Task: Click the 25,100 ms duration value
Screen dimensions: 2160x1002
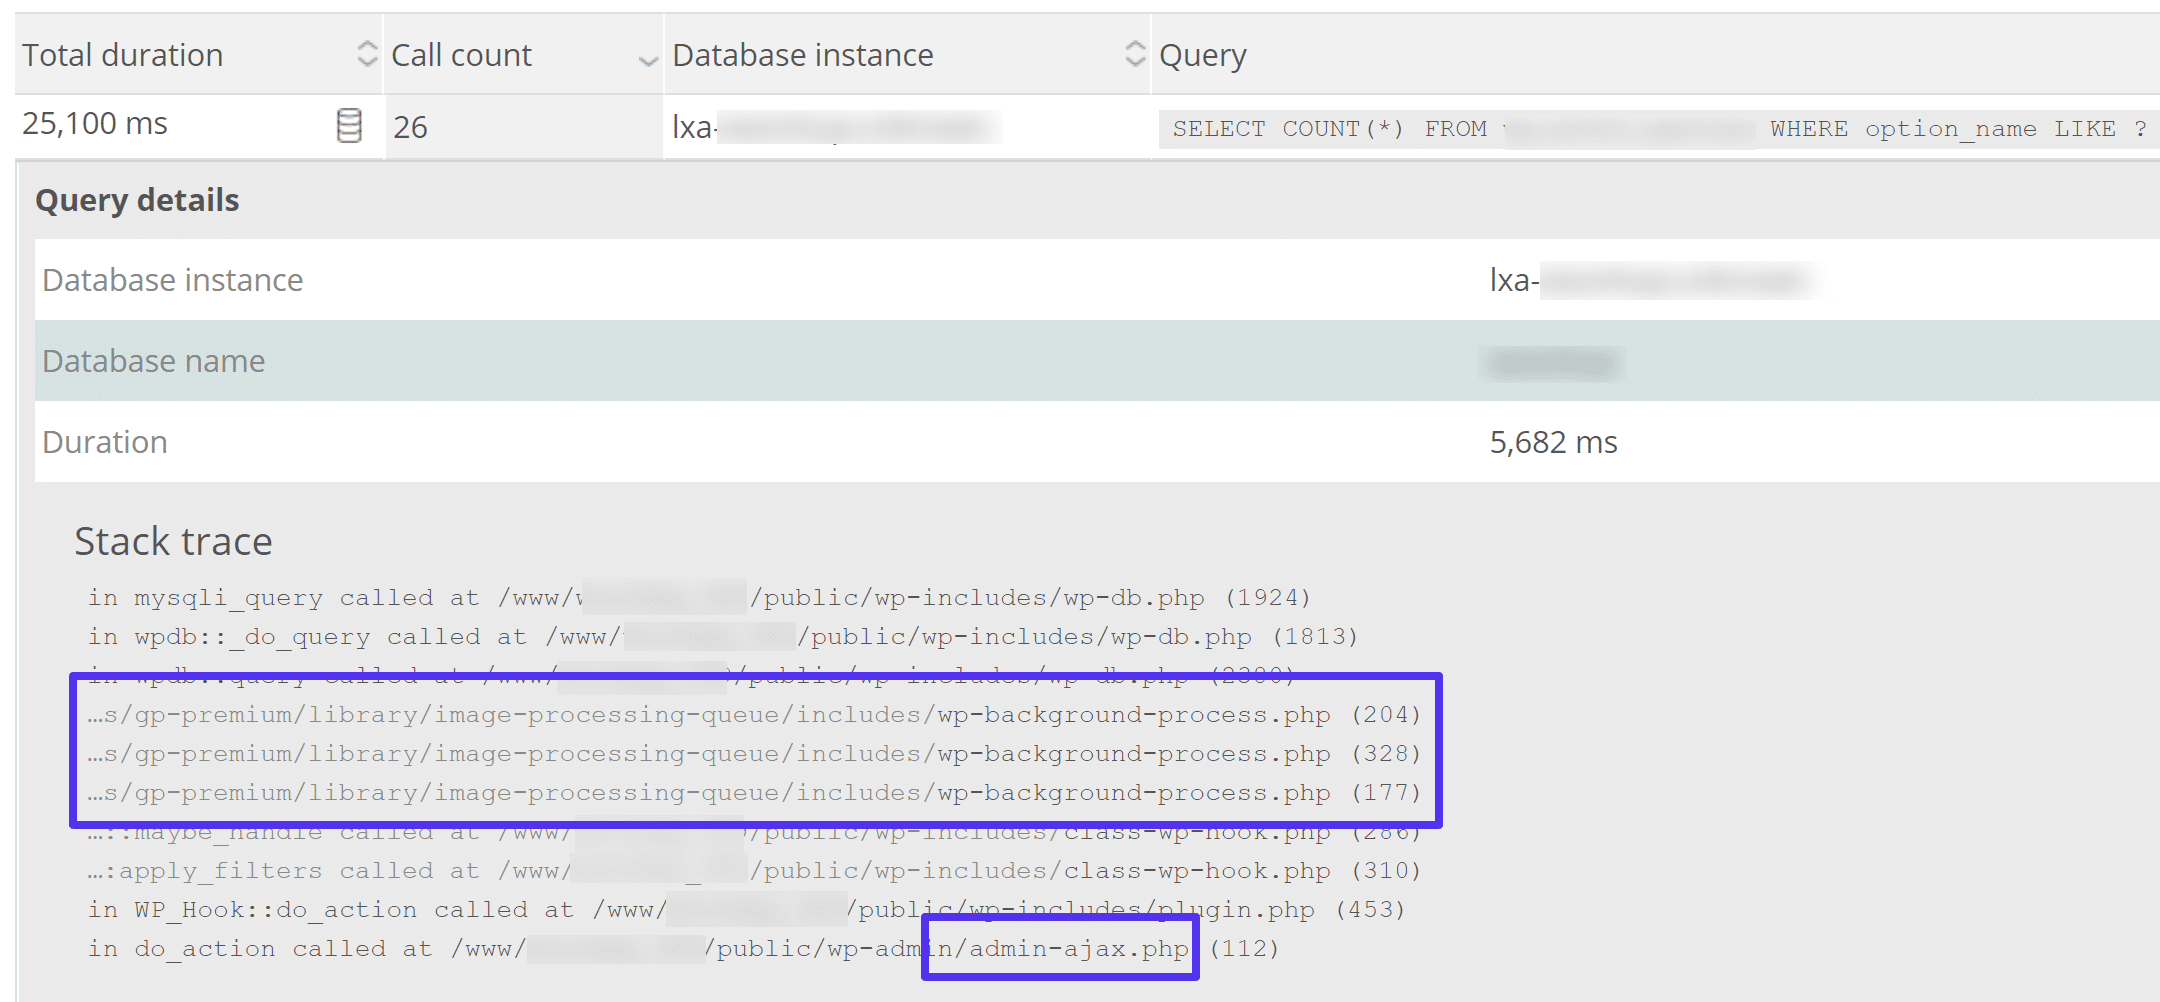Action: click(93, 123)
